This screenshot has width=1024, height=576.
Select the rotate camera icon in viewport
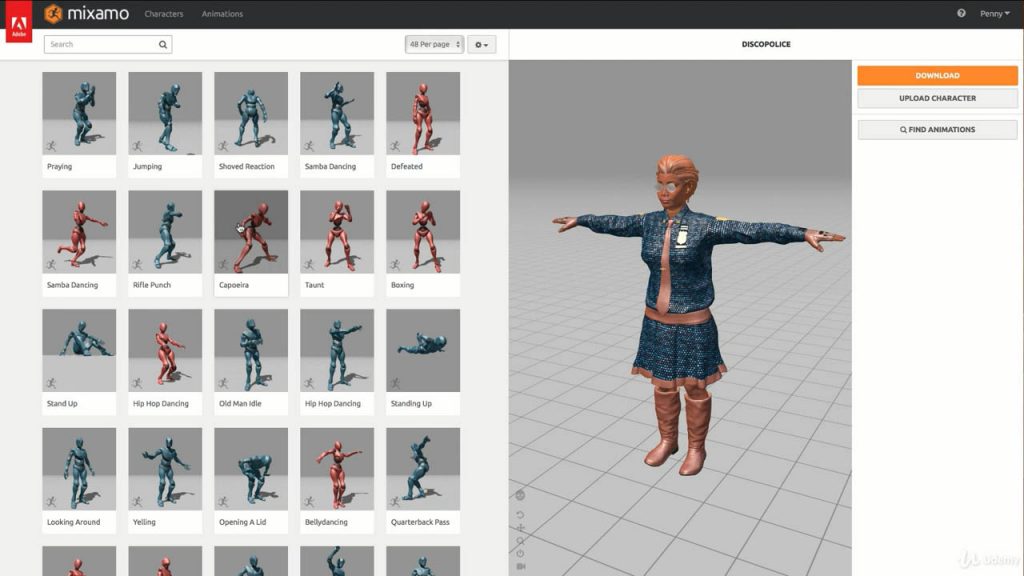[x=520, y=515]
